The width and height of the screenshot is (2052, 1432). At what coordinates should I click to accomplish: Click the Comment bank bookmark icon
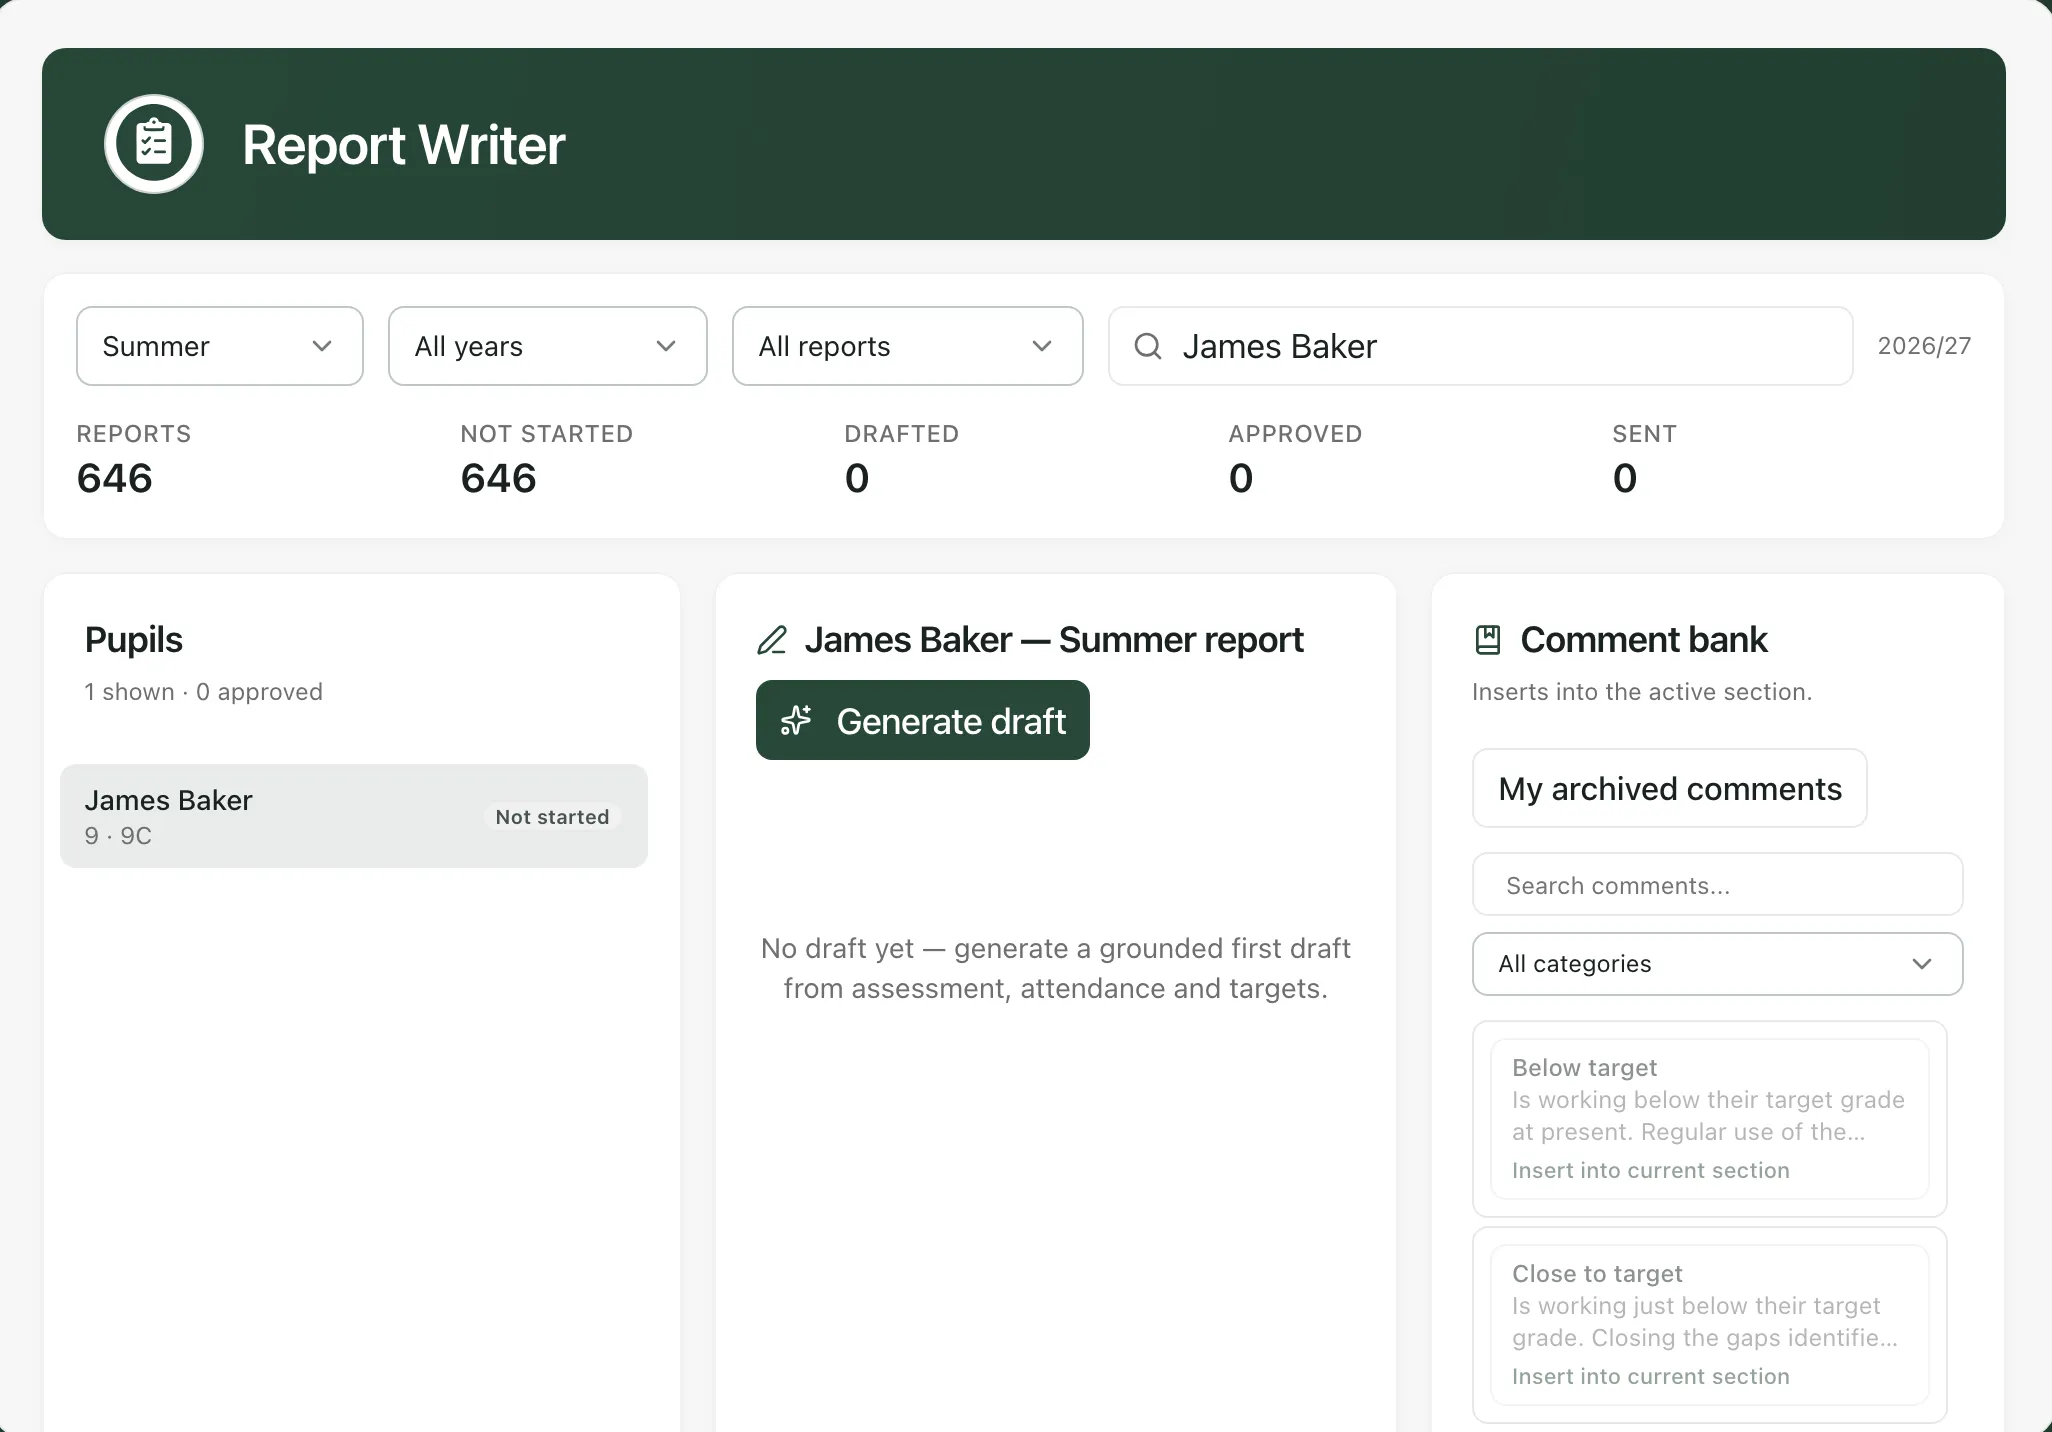click(x=1488, y=640)
